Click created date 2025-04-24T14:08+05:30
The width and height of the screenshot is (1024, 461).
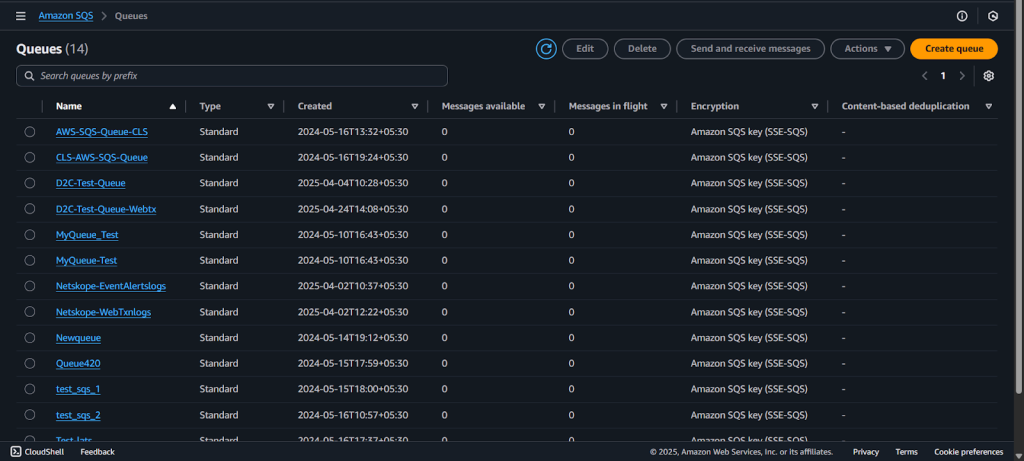[353, 209]
